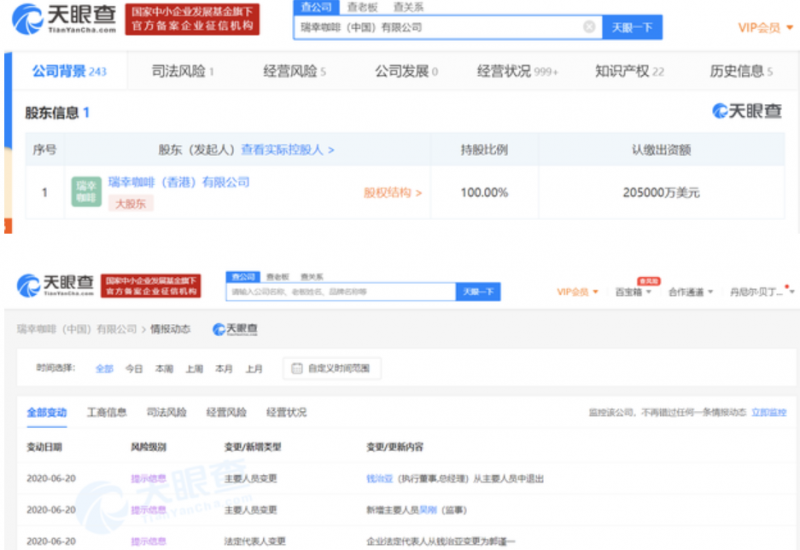Viewport: 800px width, 550px height.
Task: Open the Luckin Coffee shareholder logo thumbnail
Action: pyautogui.click(x=86, y=192)
